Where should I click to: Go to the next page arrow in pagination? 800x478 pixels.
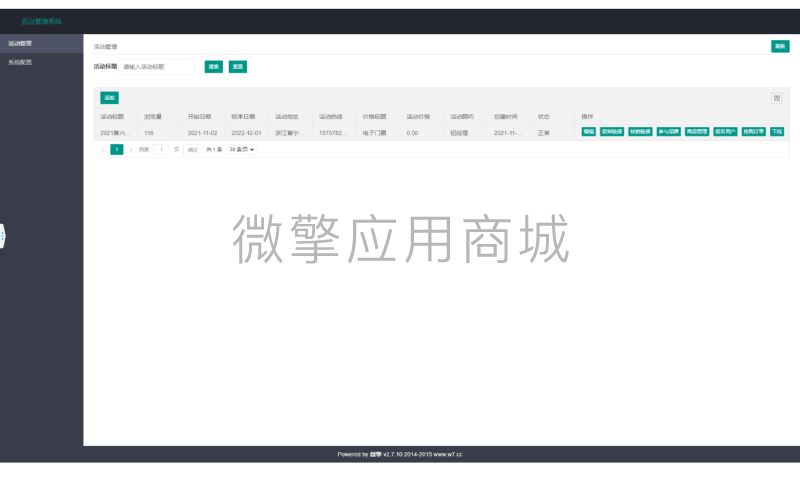pyautogui.click(x=131, y=149)
